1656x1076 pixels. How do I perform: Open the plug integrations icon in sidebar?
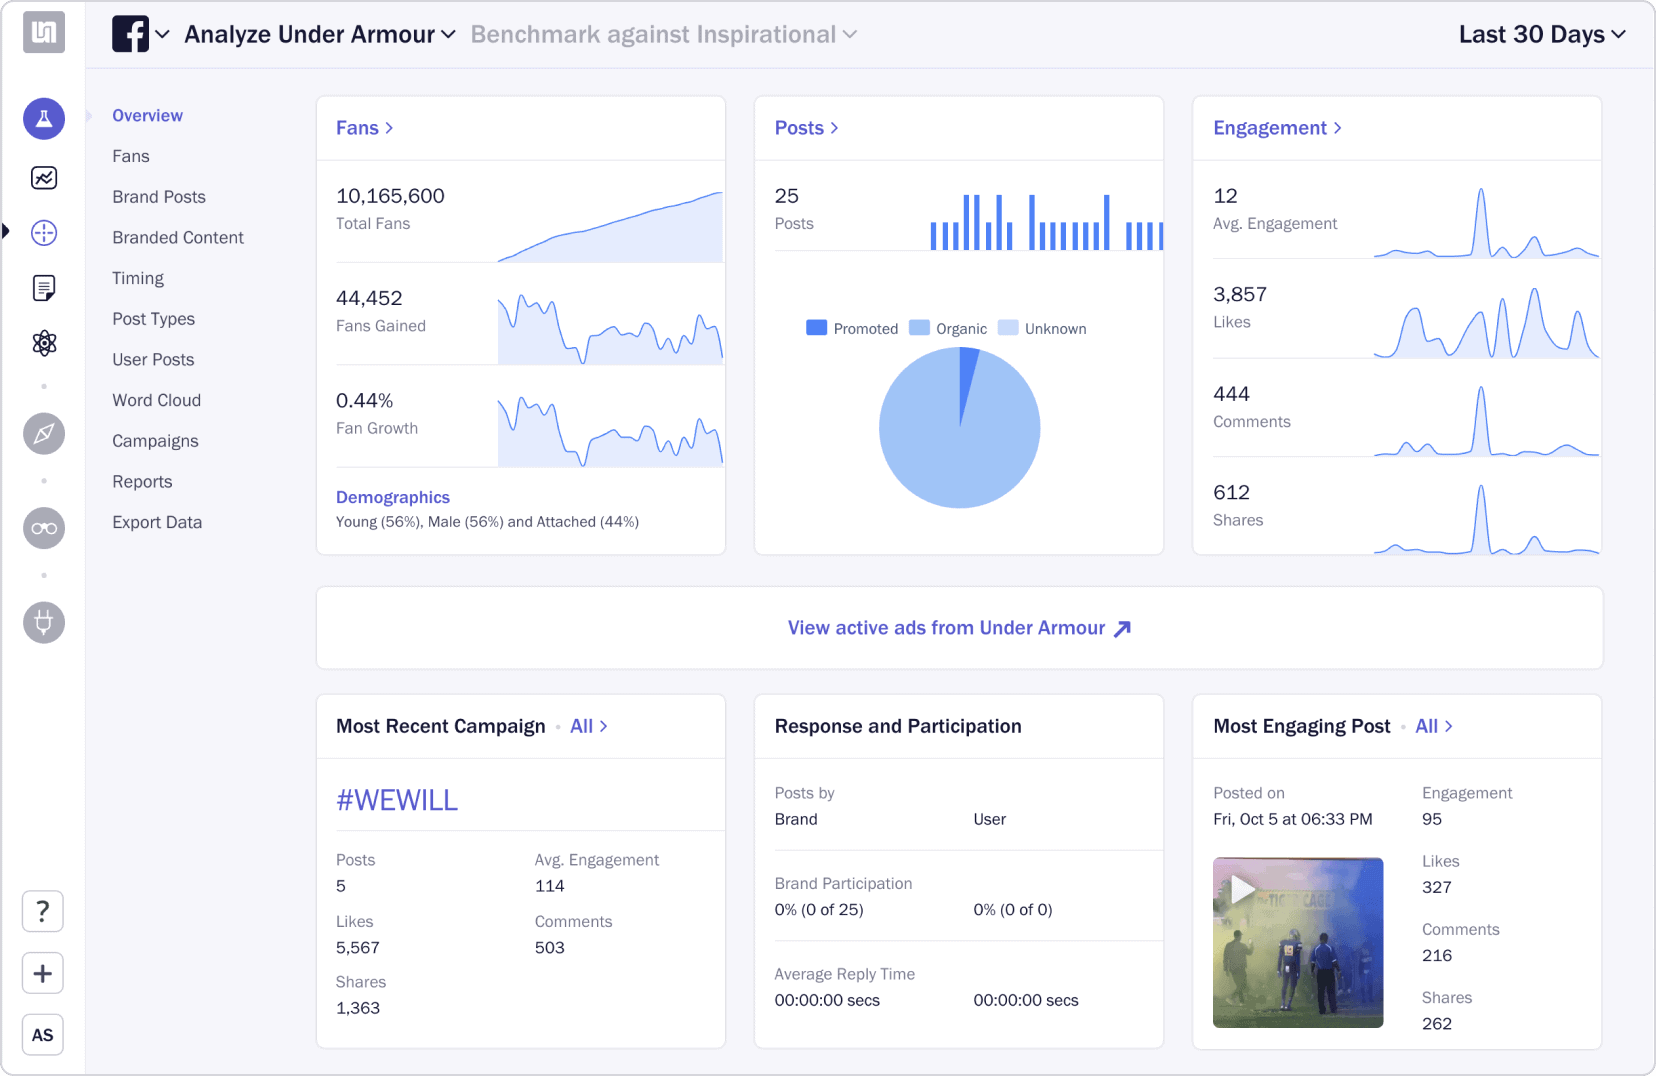[44, 622]
